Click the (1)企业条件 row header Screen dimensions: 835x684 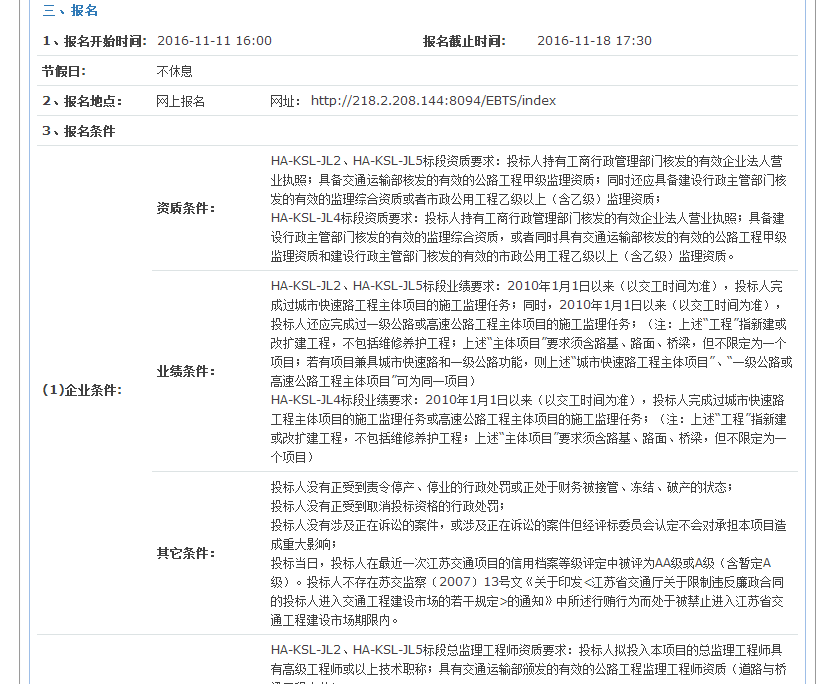81,390
